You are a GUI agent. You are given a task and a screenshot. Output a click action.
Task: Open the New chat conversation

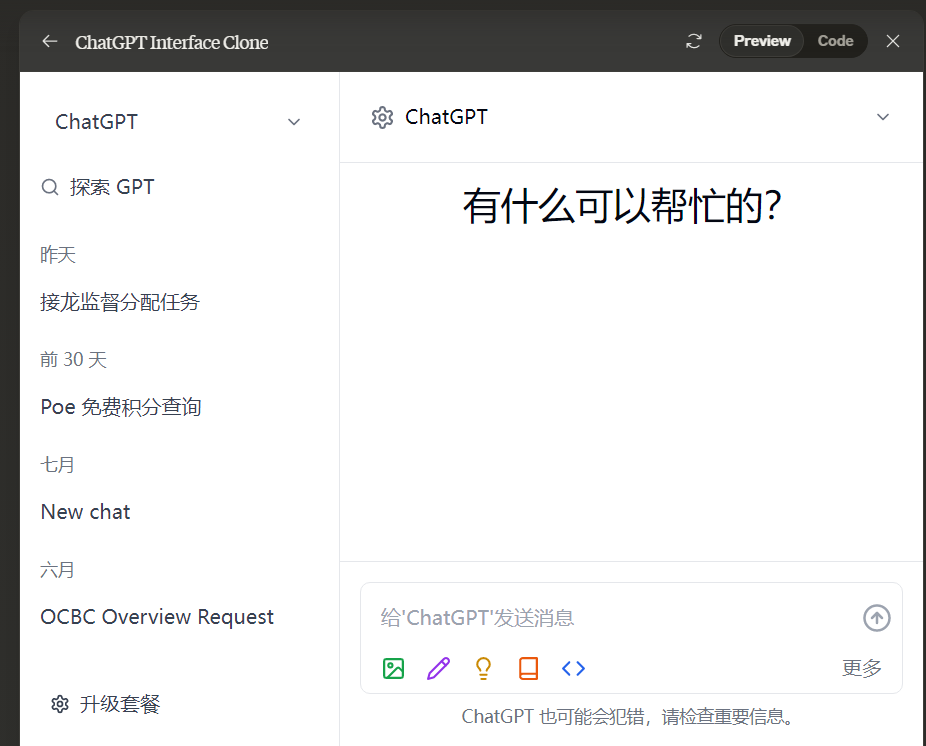(85, 512)
